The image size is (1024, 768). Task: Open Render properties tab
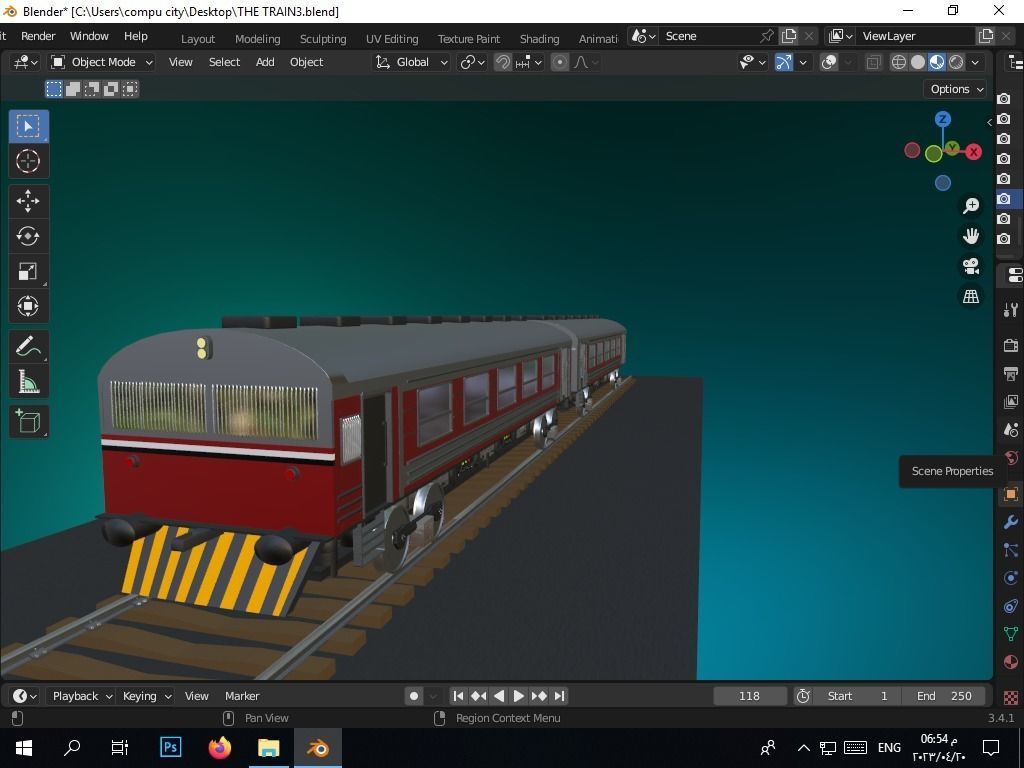tap(1010, 345)
